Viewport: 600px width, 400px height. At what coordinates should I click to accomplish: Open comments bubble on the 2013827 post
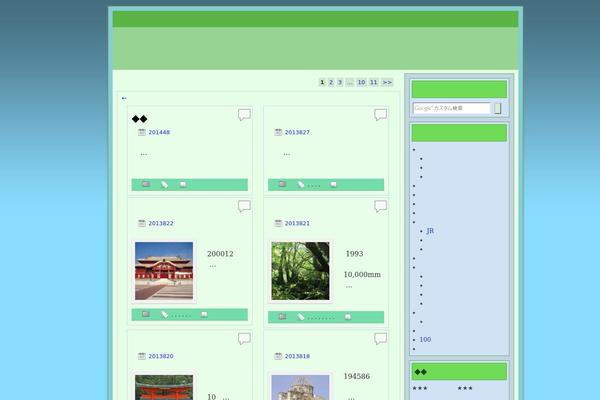coord(380,114)
